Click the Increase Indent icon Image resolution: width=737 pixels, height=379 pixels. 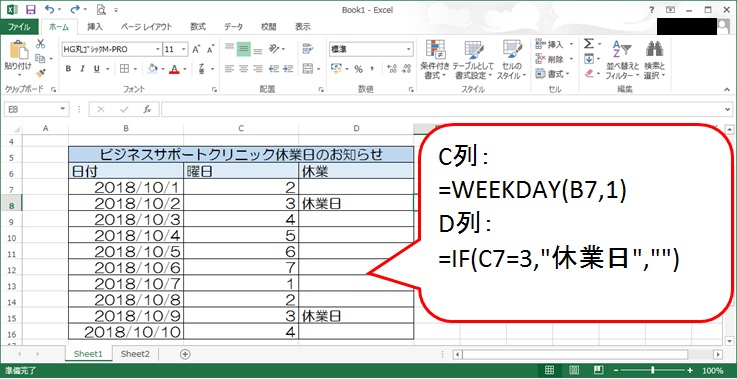(288, 69)
